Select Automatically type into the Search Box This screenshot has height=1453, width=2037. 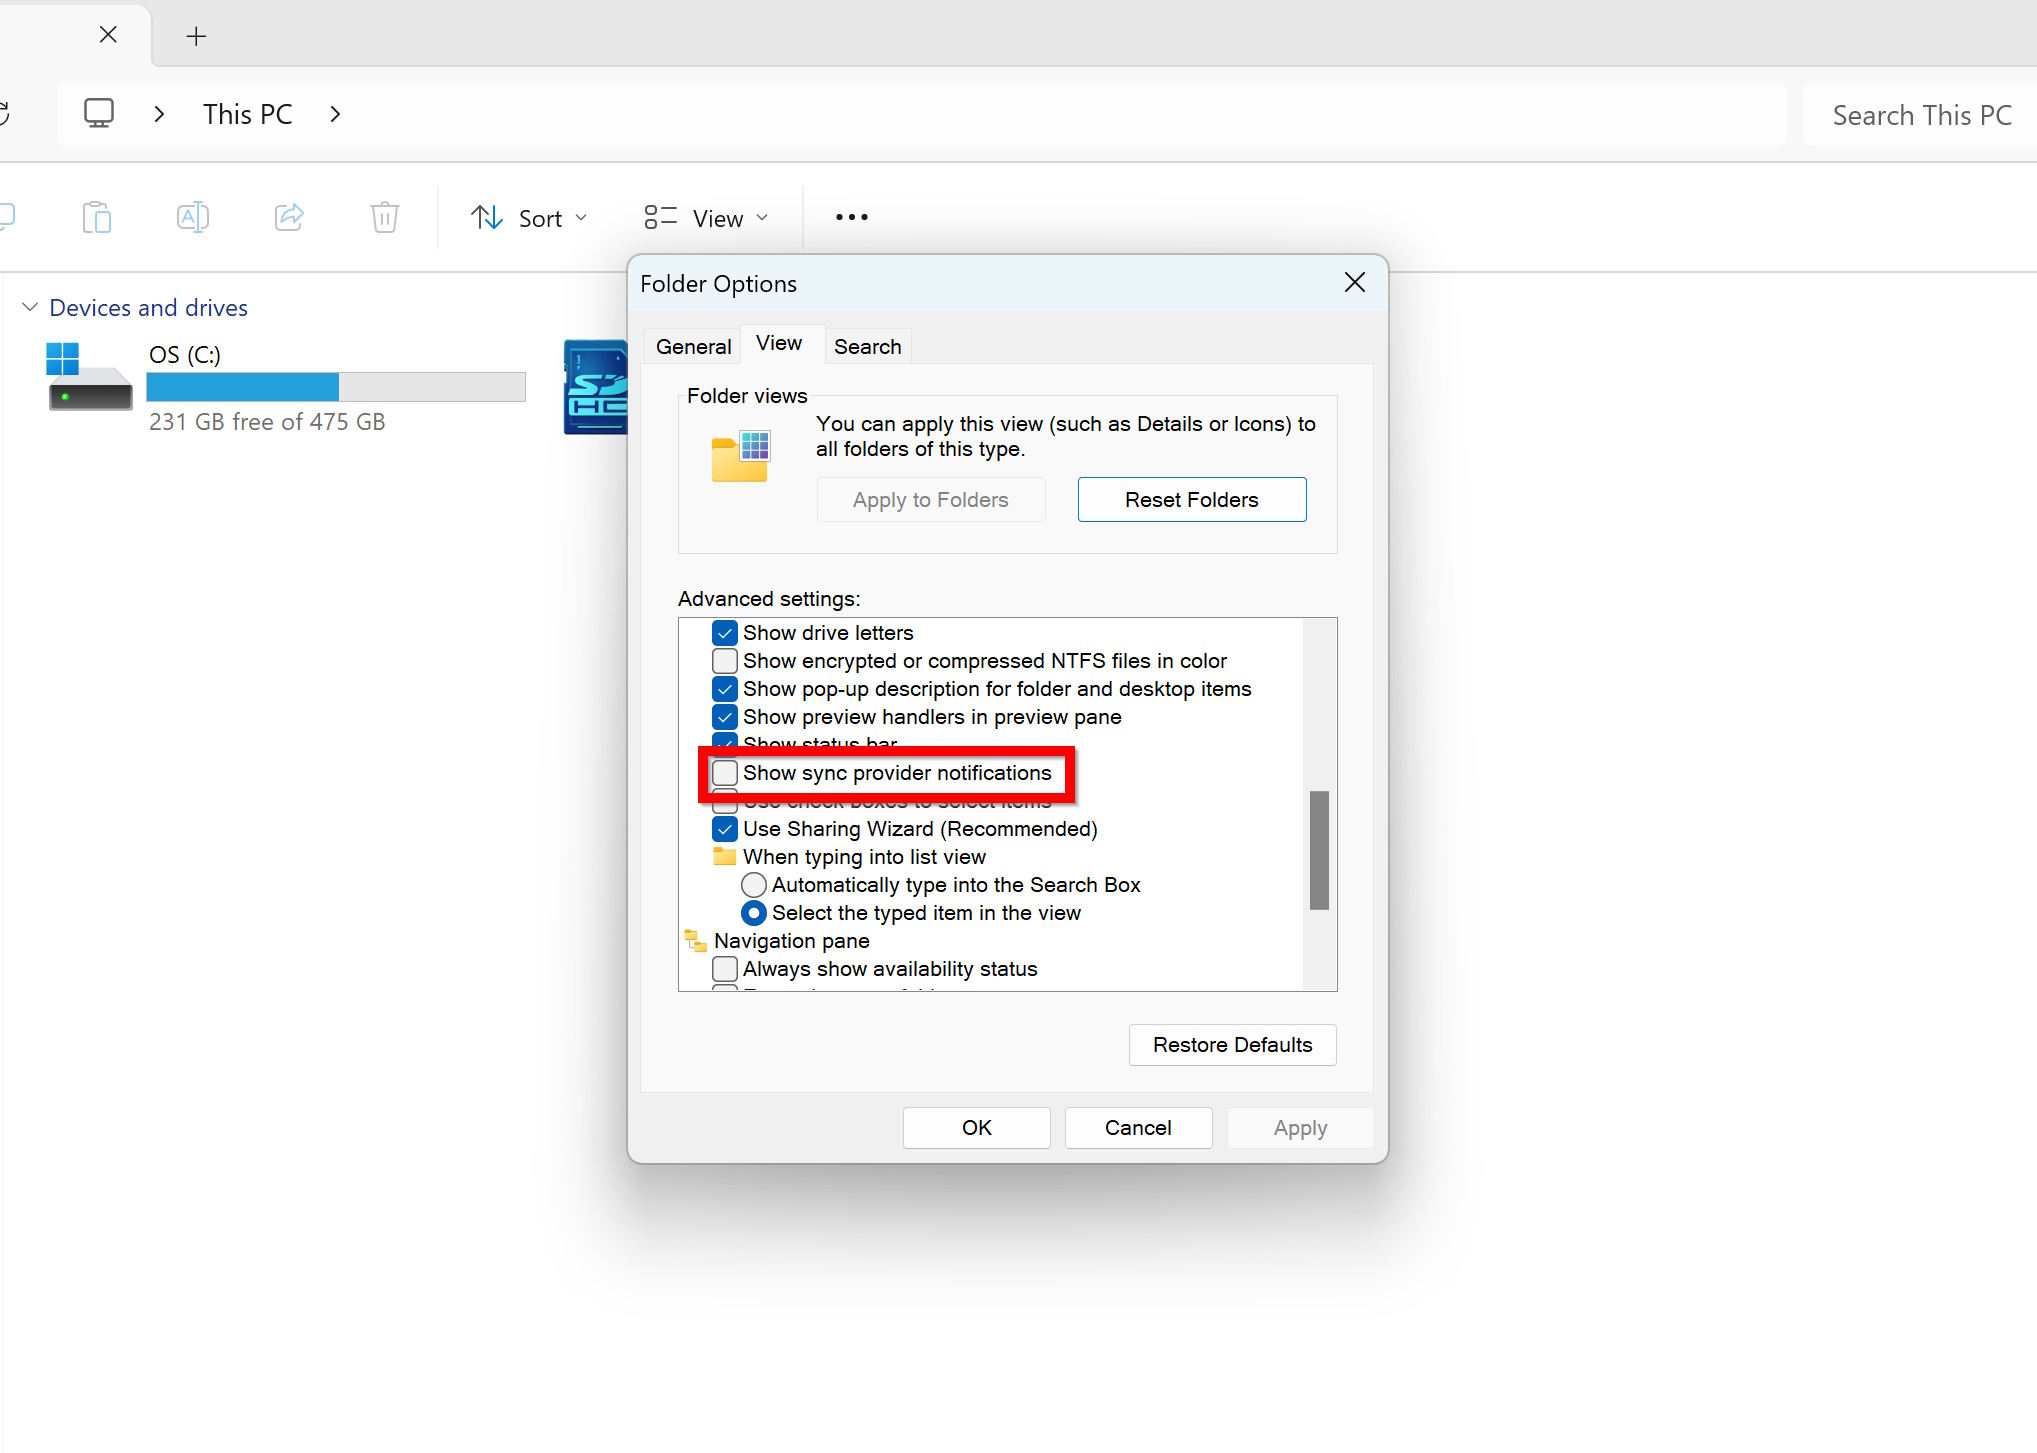[x=754, y=885]
